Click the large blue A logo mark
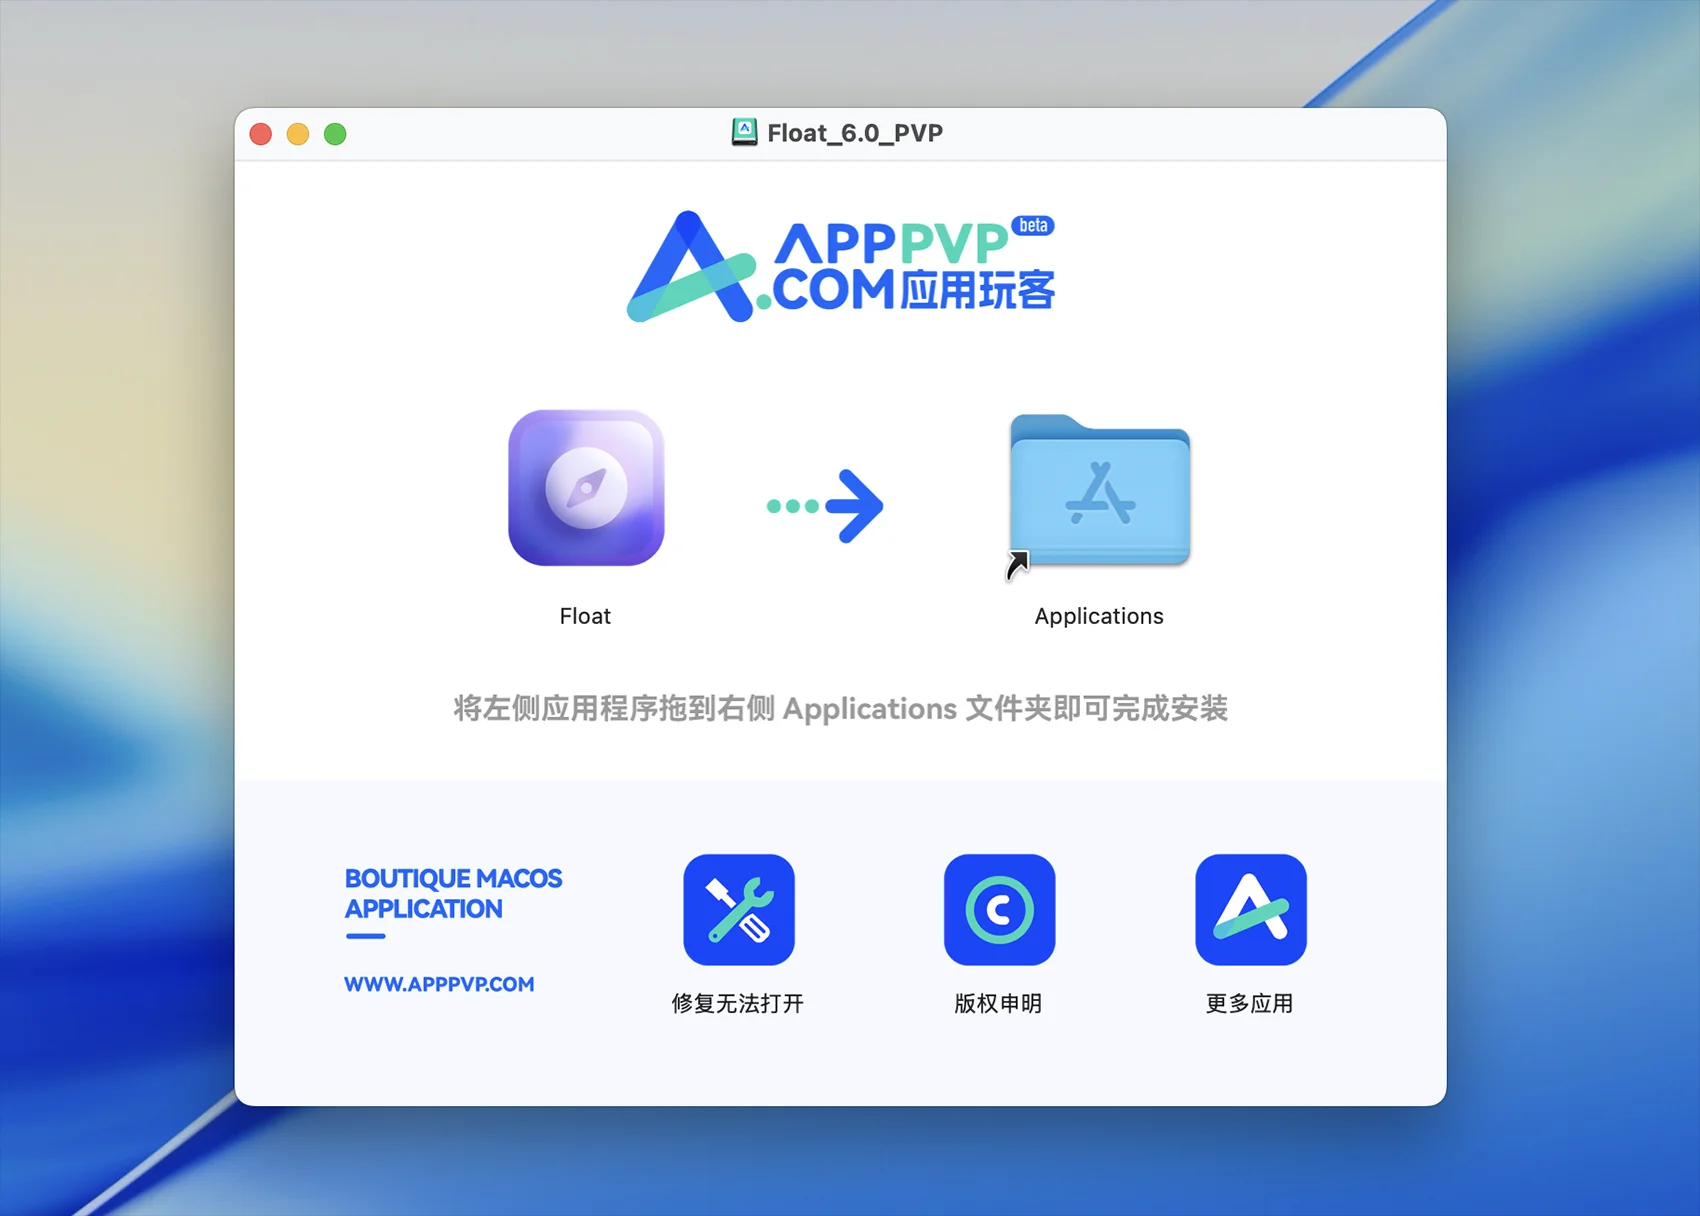 pyautogui.click(x=690, y=268)
